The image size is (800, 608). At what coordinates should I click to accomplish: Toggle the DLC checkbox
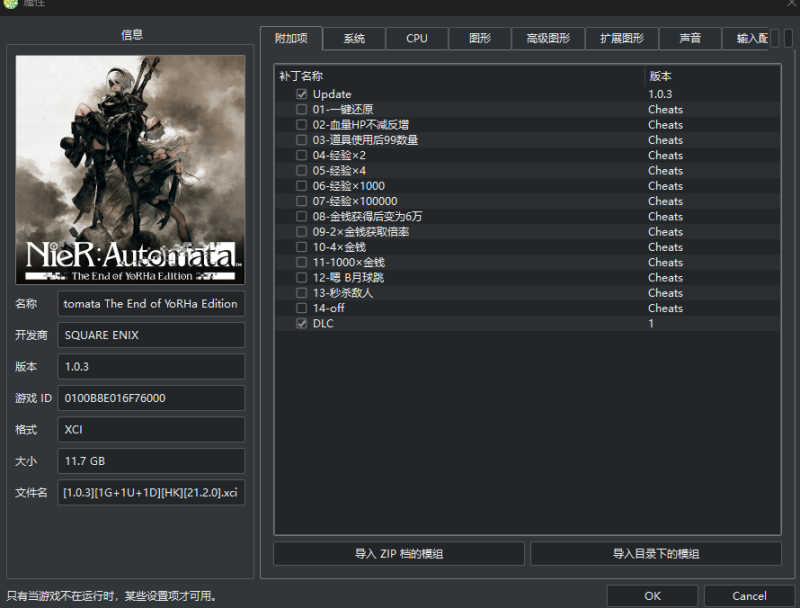click(x=302, y=323)
